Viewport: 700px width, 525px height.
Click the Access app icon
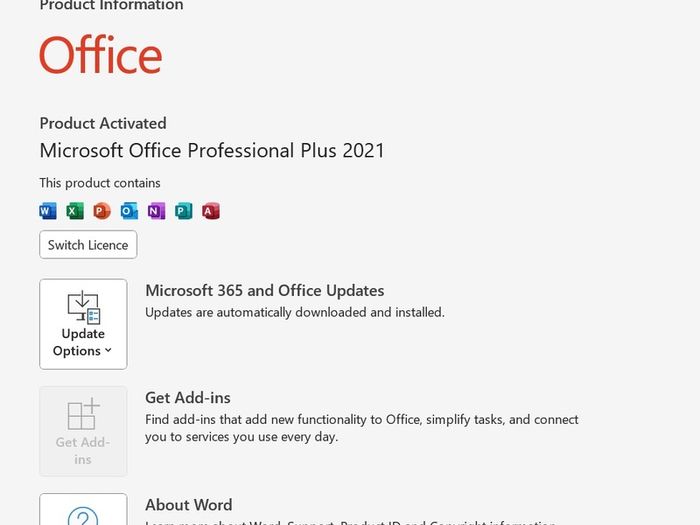[x=211, y=211]
